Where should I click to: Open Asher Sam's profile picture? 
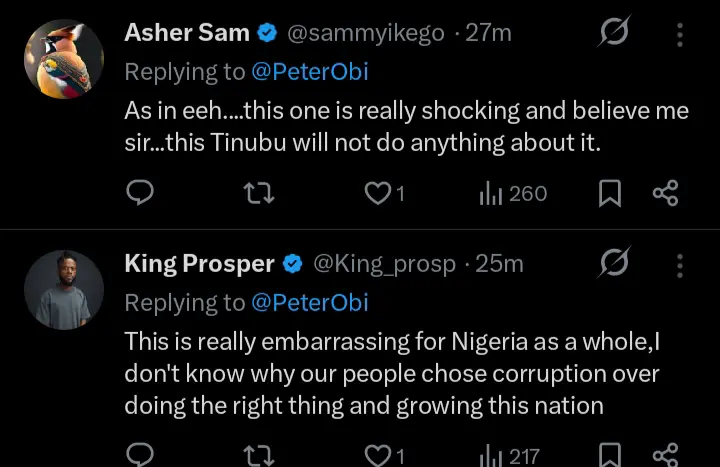(64, 59)
